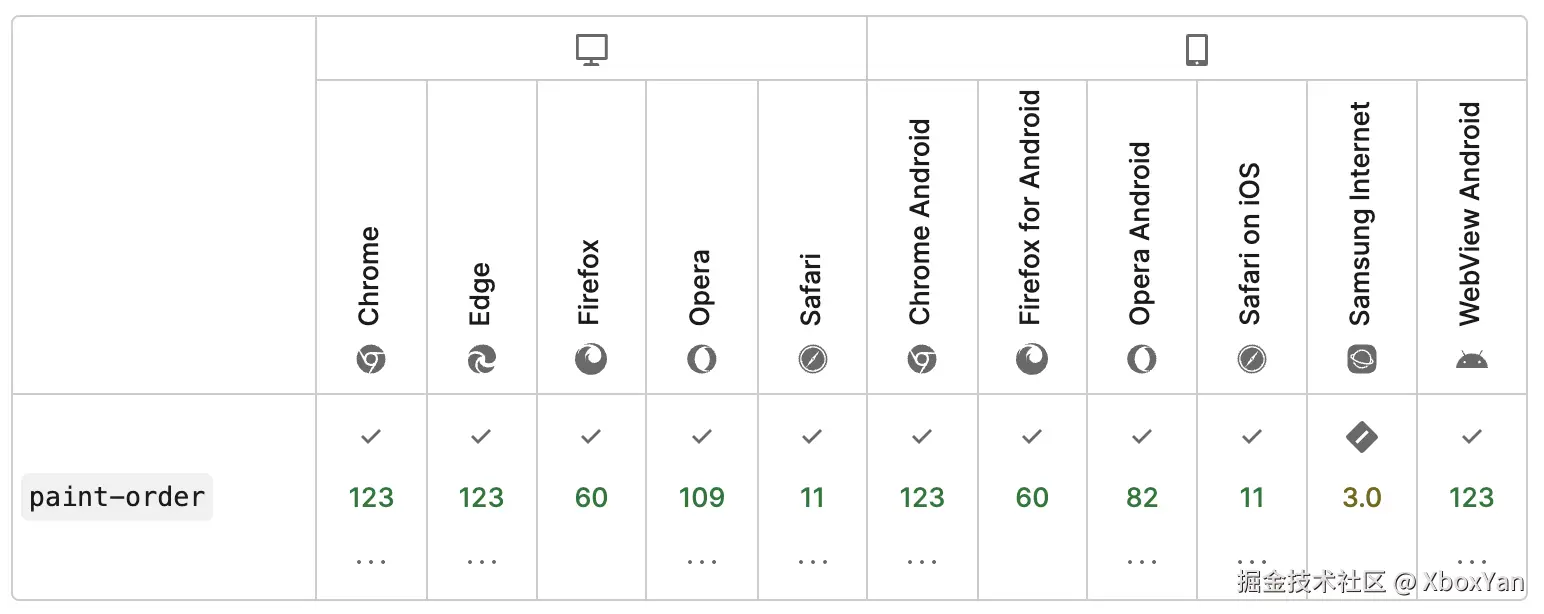Click Safari on iOS checkmark icon

[1252, 436]
